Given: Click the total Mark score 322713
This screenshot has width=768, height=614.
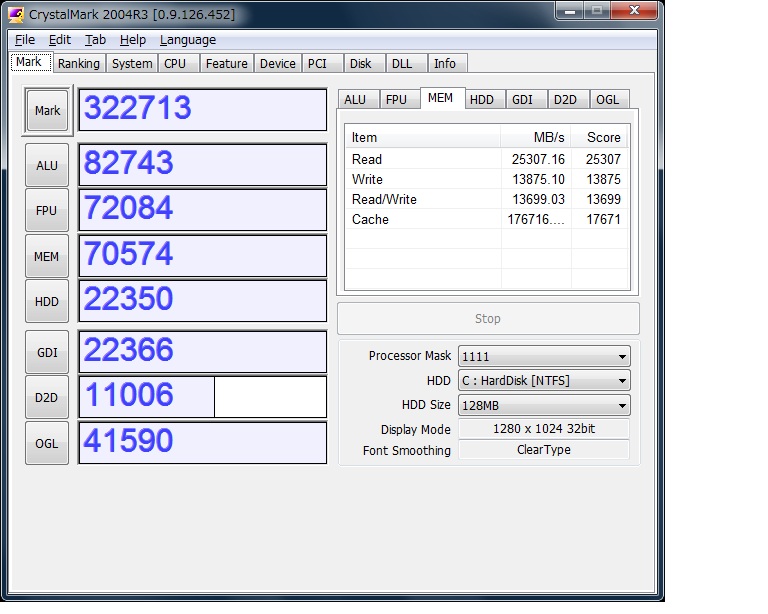Looking at the screenshot, I should [x=203, y=110].
